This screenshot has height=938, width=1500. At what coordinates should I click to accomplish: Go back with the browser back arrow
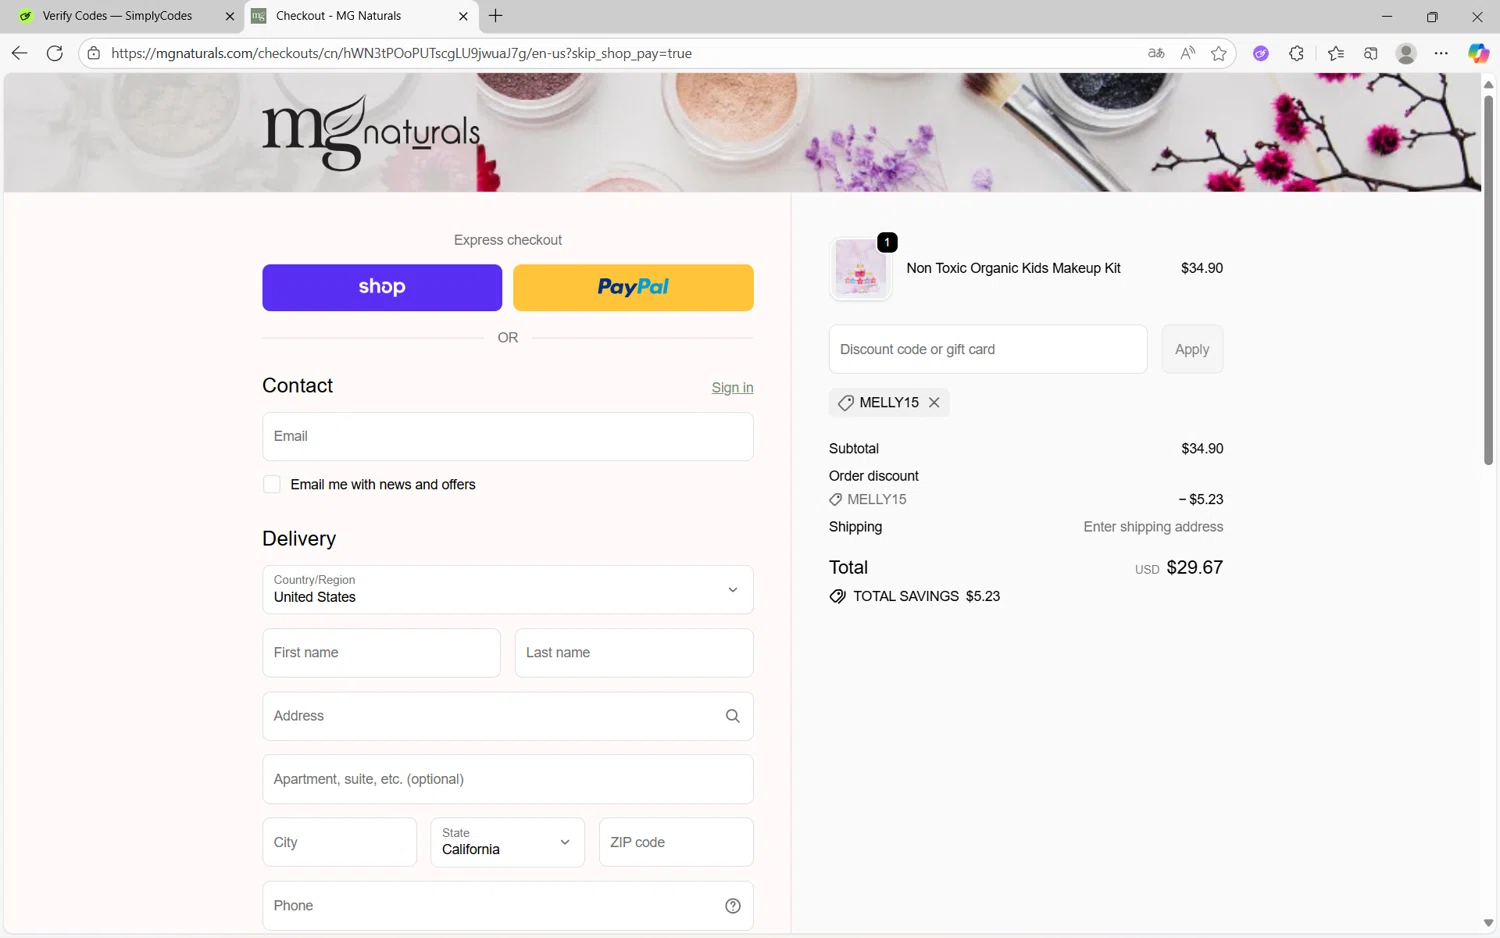click(x=19, y=53)
